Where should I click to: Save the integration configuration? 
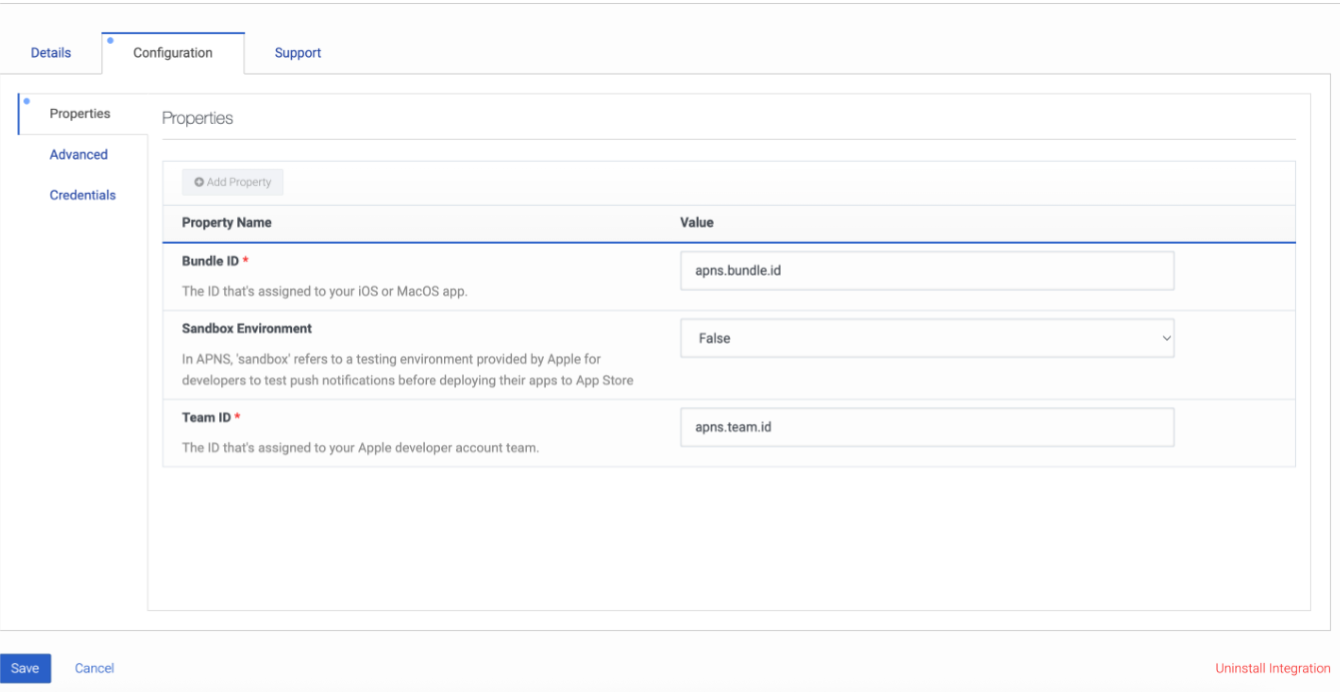point(25,668)
